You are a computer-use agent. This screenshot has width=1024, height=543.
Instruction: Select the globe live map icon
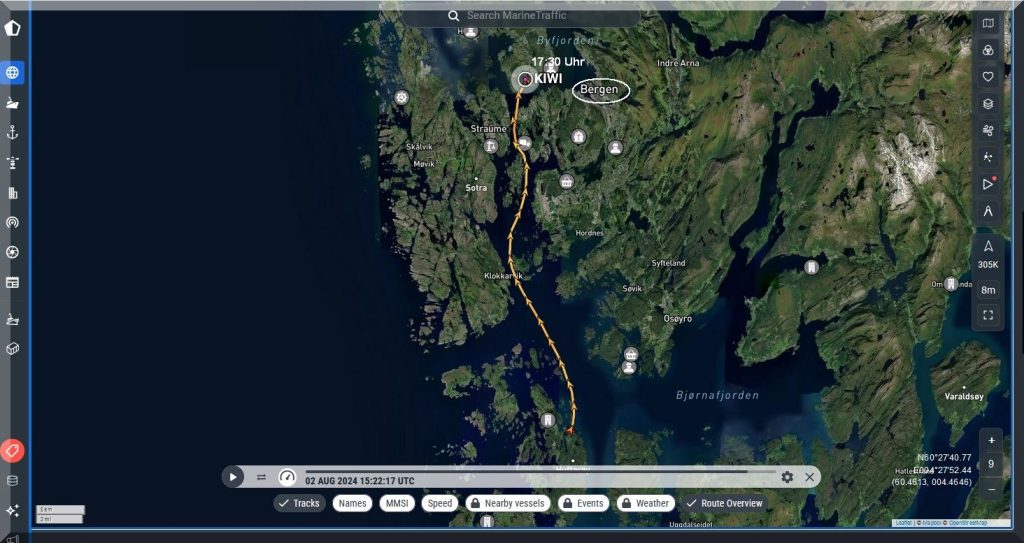[13, 72]
